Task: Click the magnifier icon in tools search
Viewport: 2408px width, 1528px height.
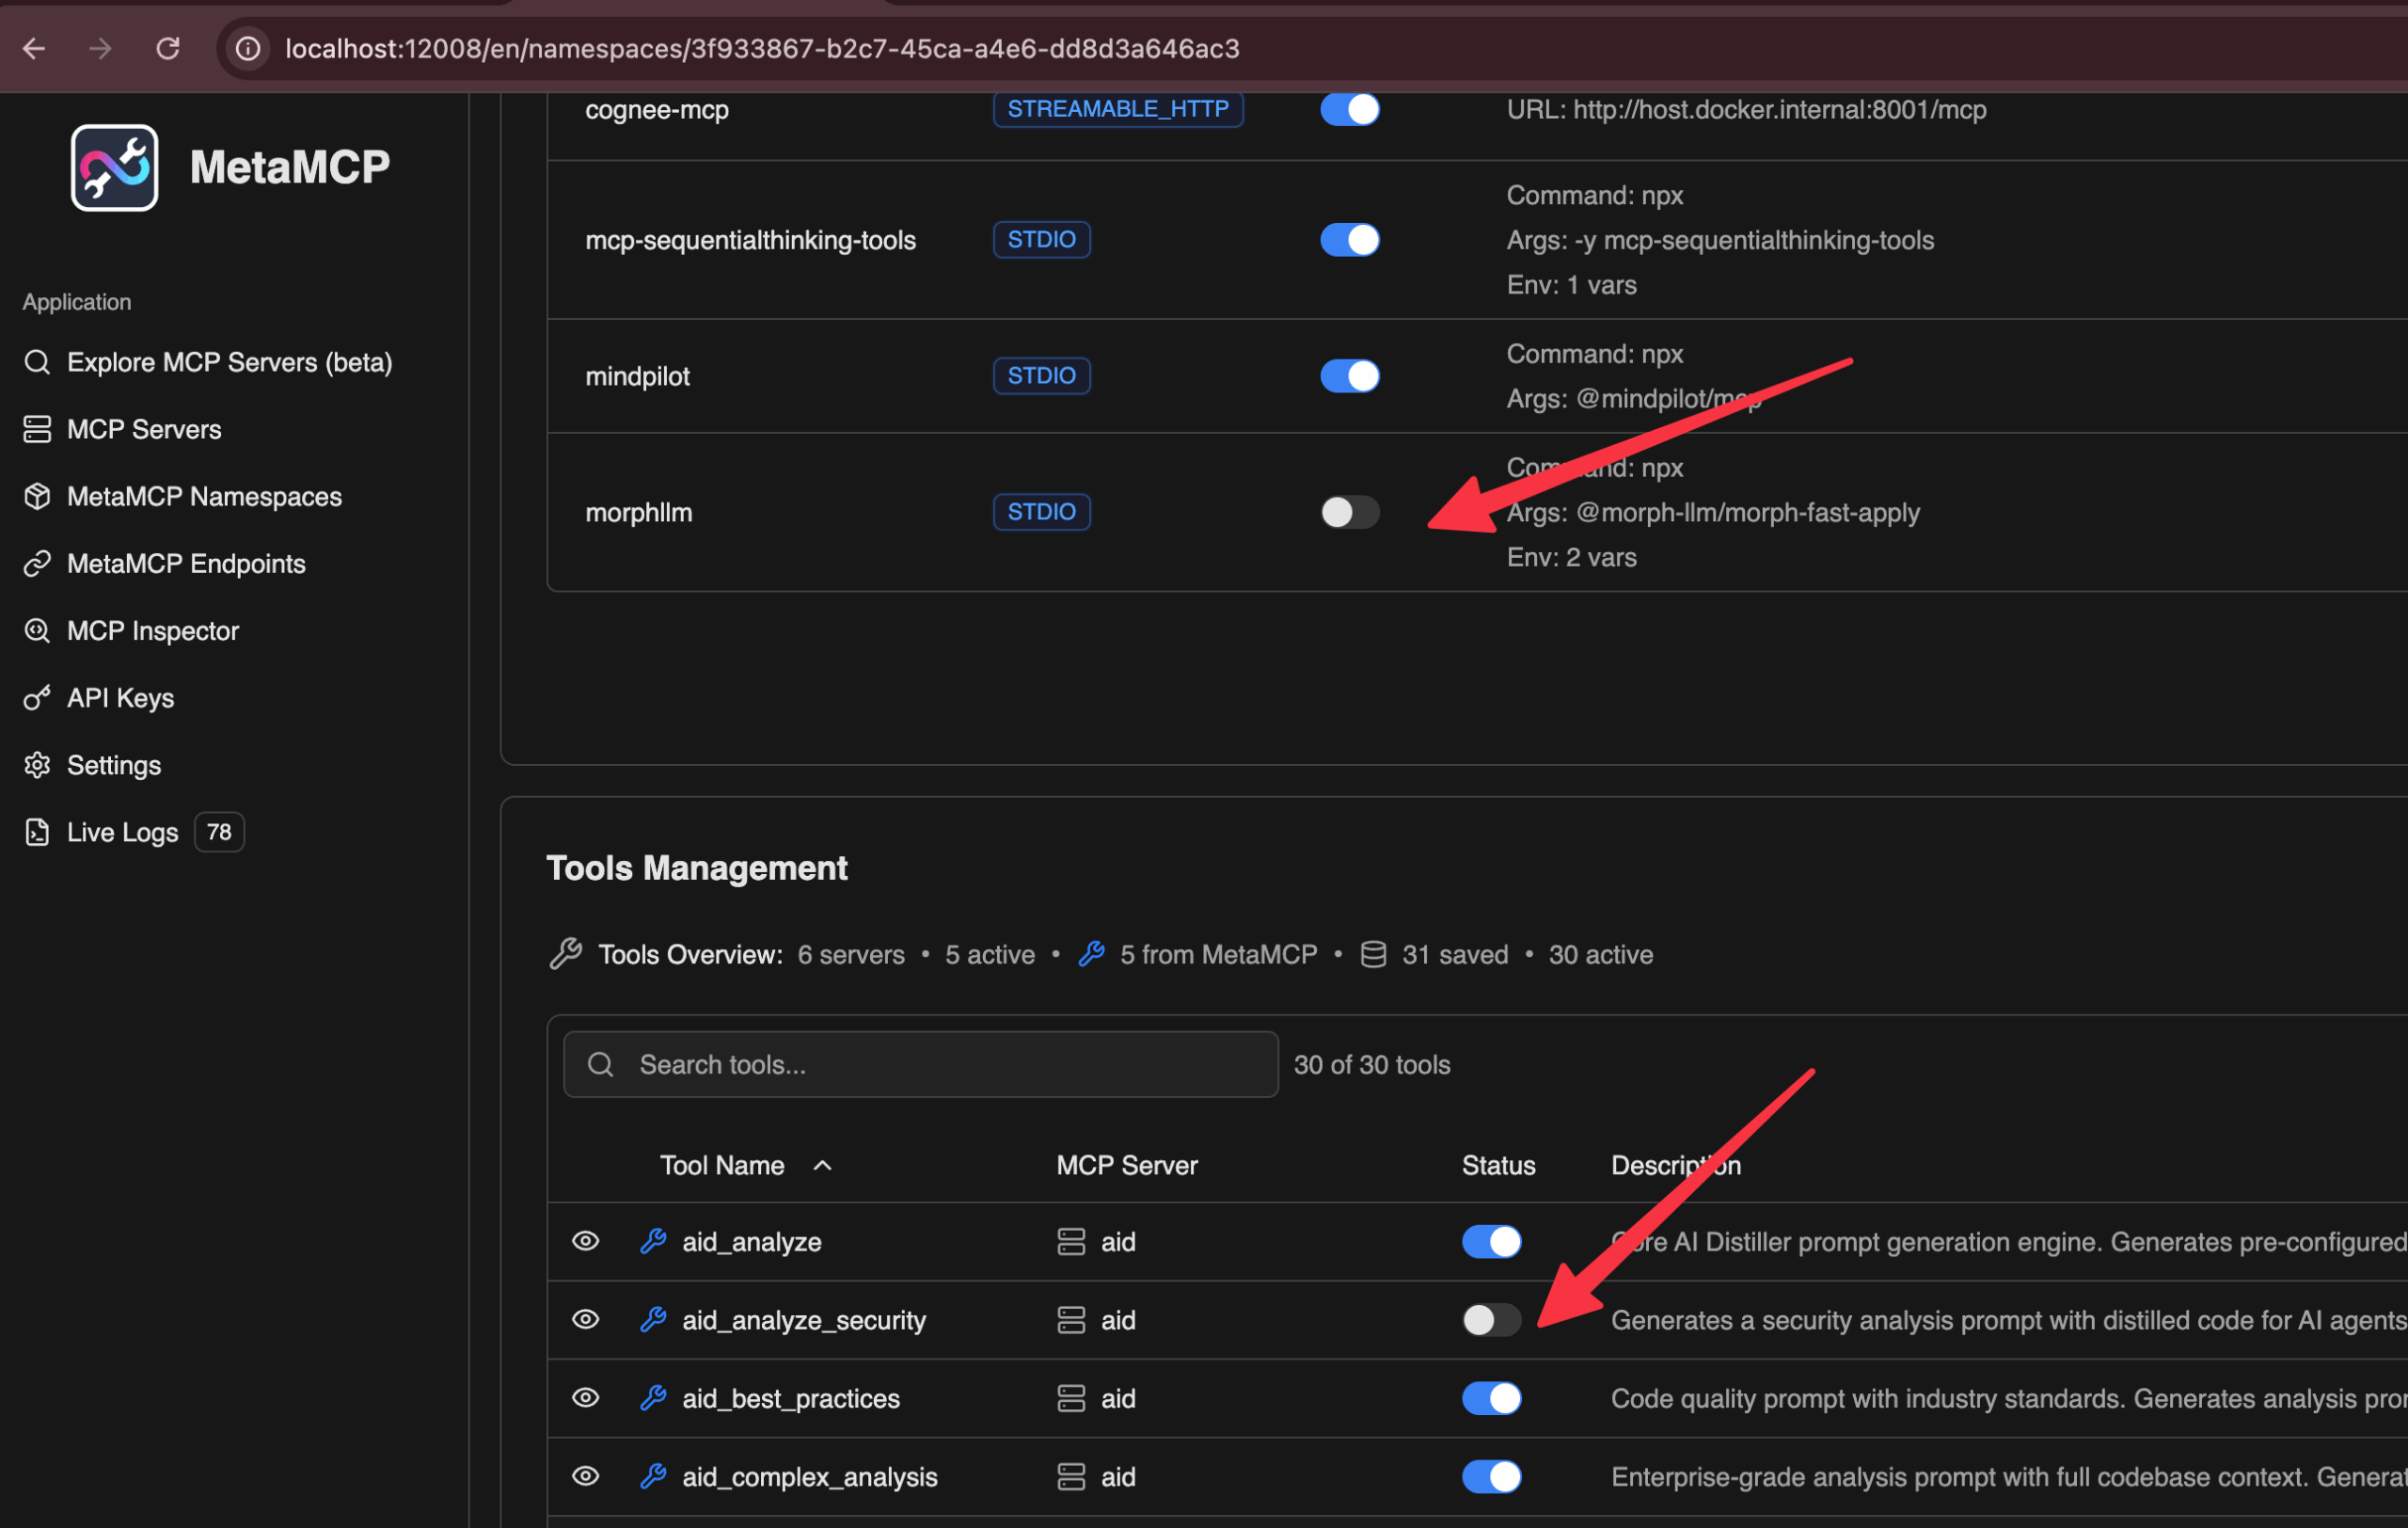Action: (x=600, y=1064)
